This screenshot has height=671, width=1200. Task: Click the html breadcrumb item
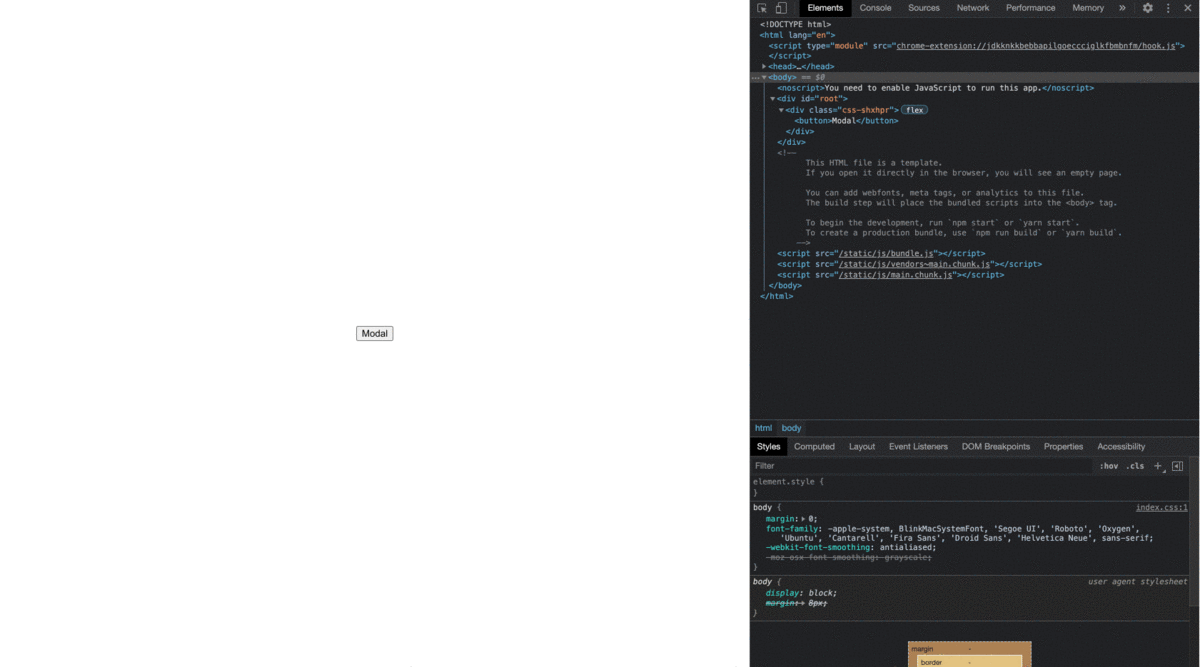pyautogui.click(x=764, y=427)
